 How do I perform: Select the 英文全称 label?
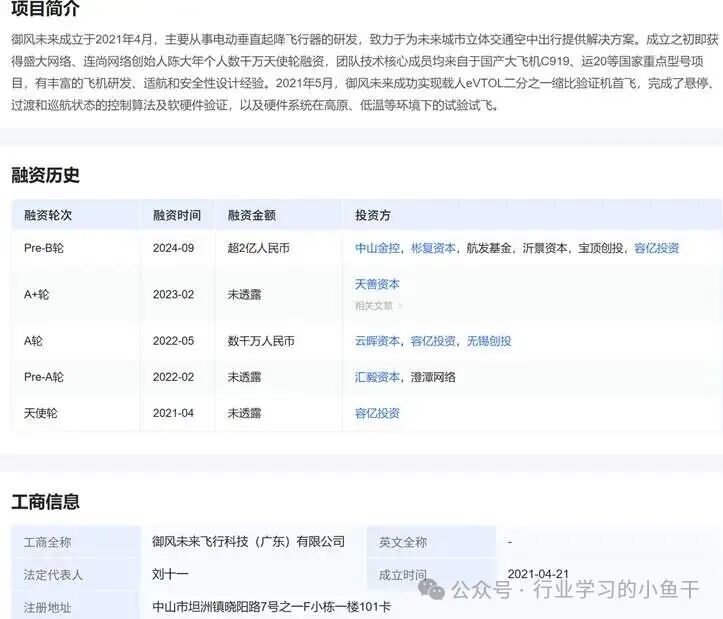(403, 542)
